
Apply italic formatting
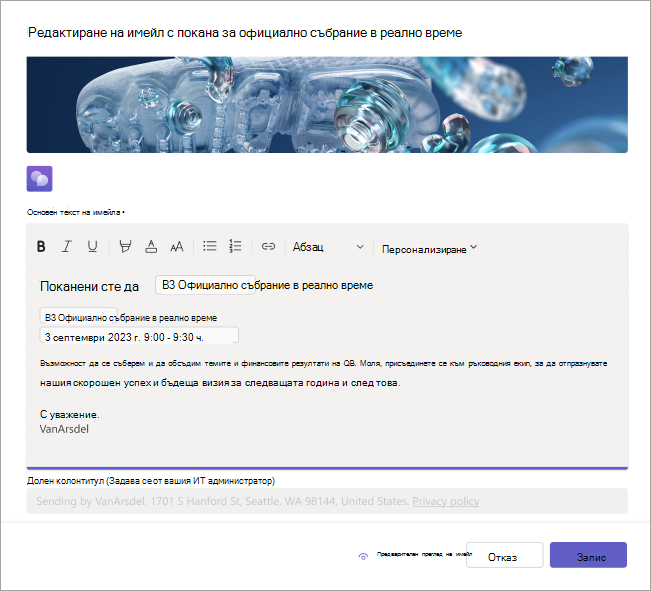(x=66, y=247)
